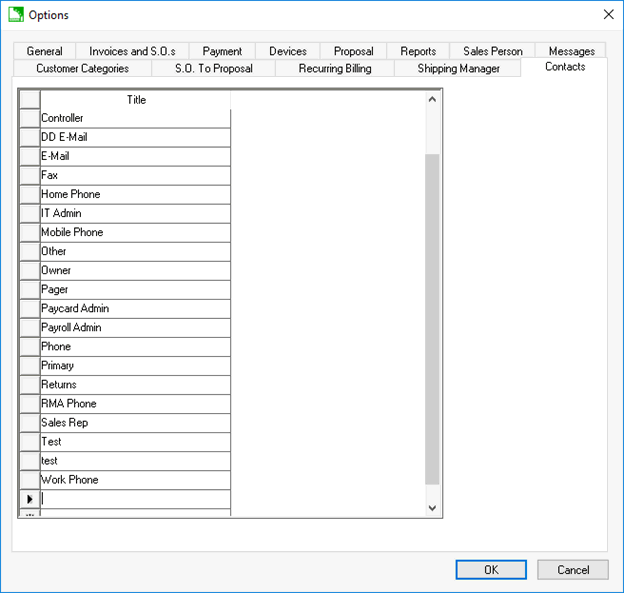The image size is (624, 593).
Task: Click the Cancel button
Action: pyautogui.click(x=572, y=570)
